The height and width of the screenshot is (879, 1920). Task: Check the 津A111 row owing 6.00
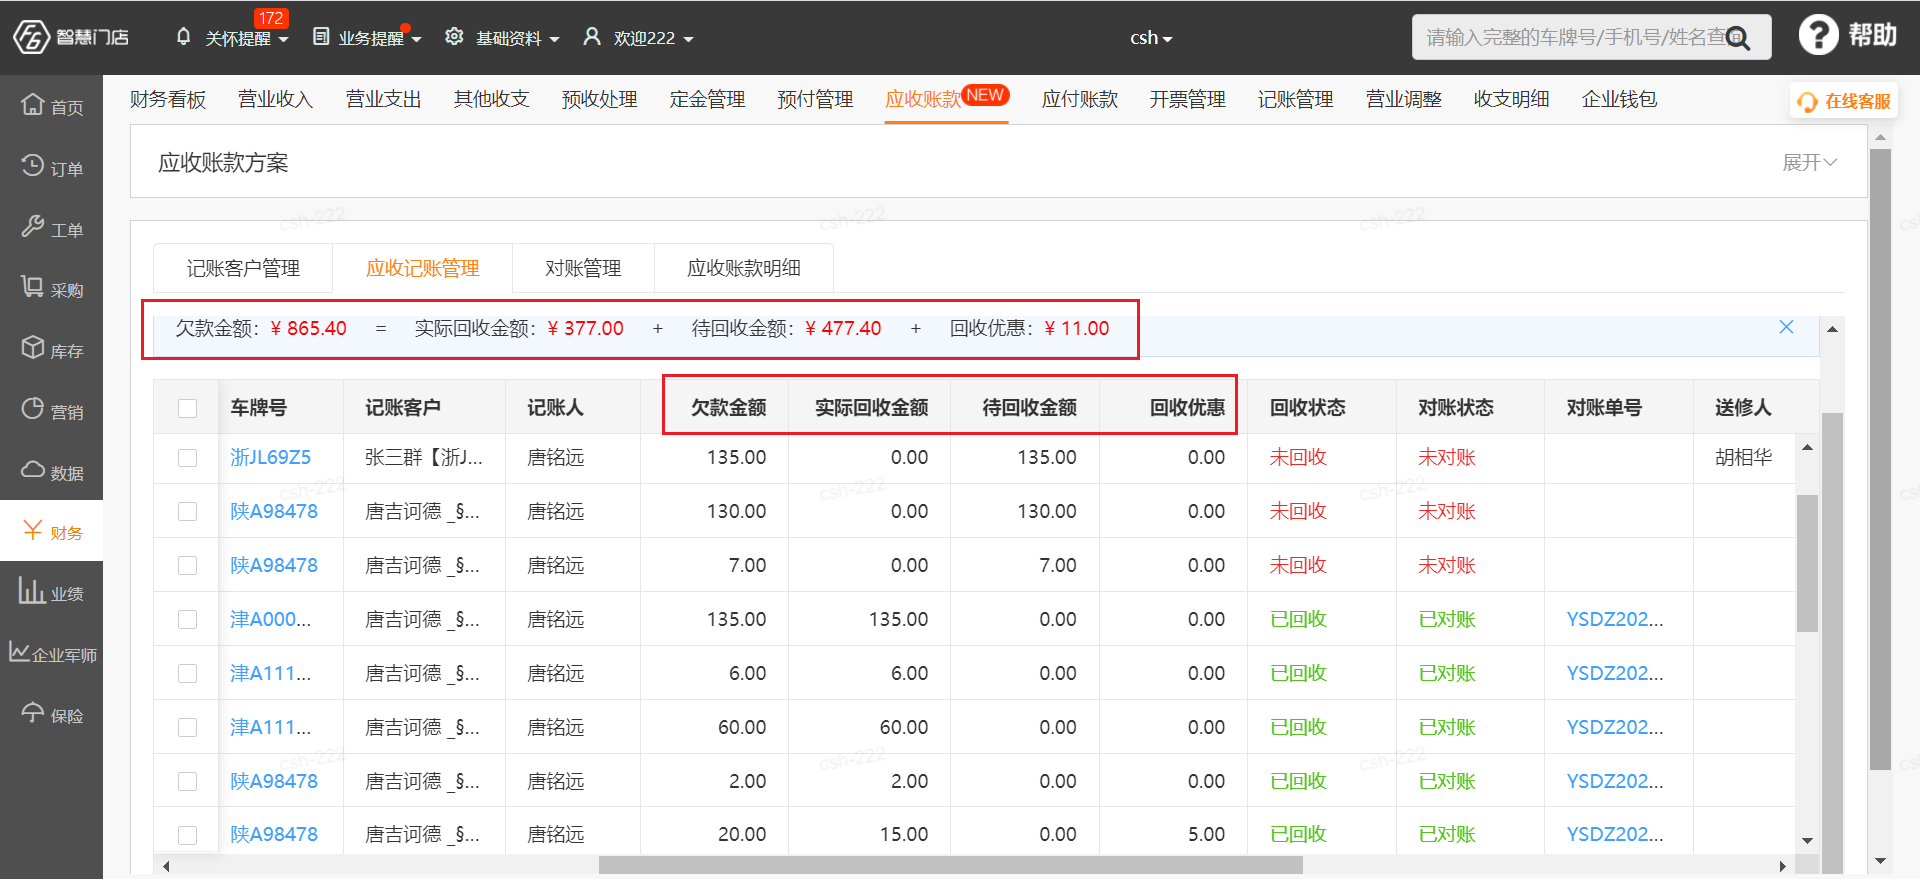click(x=187, y=674)
